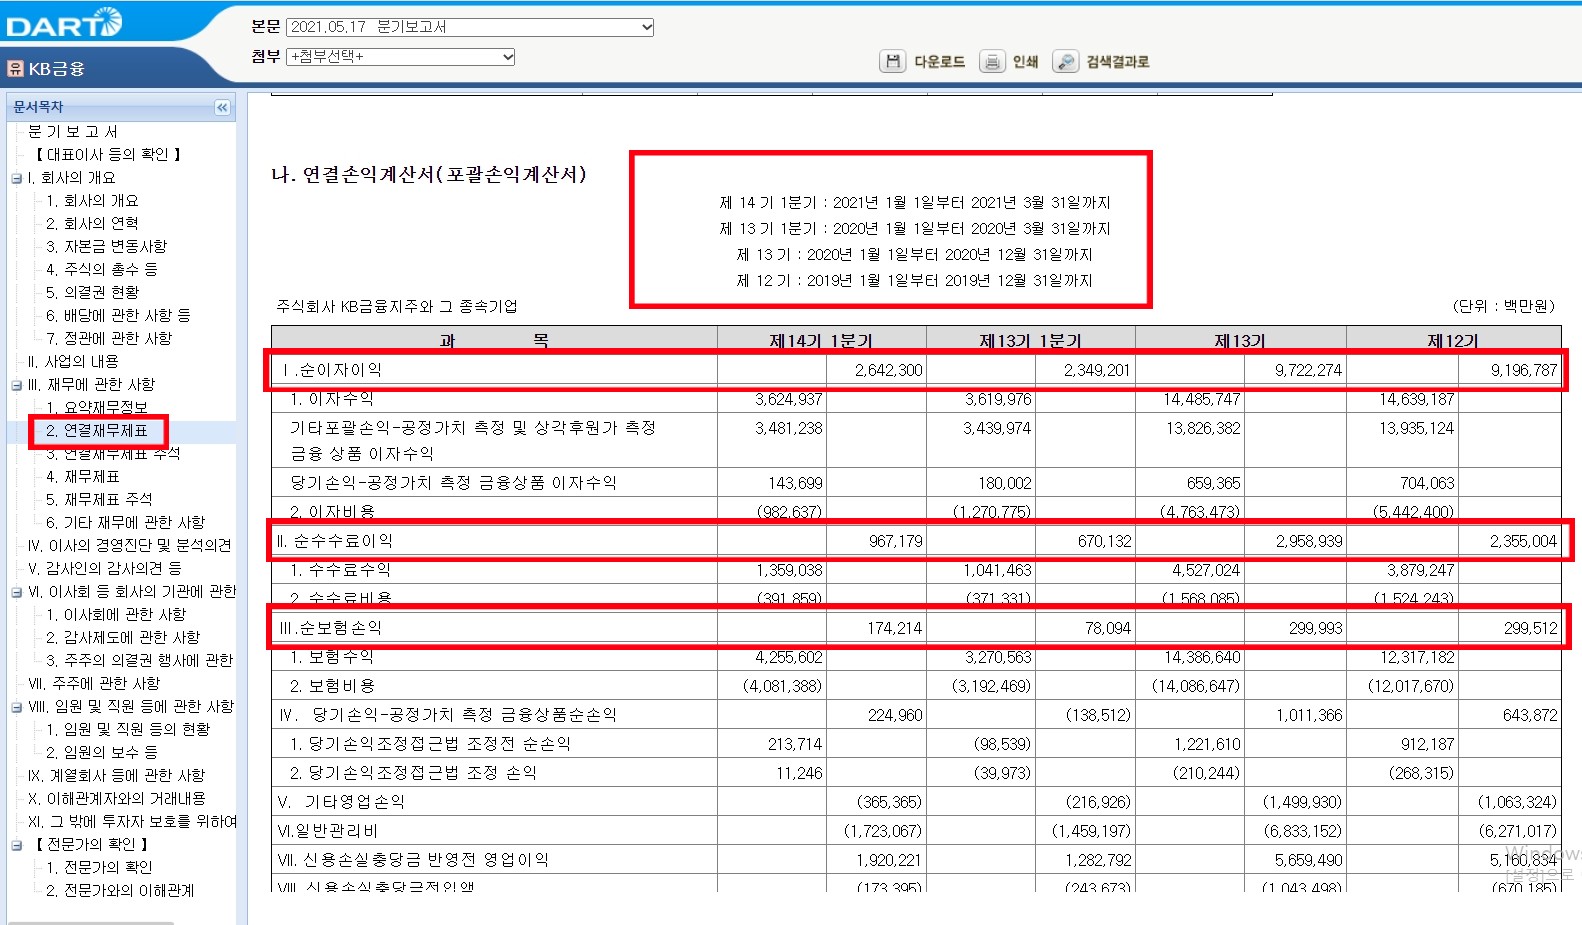Image resolution: width=1582 pixels, height=925 pixels.
Task: Open X. 이해관계자와의 거래내용
Action: tap(116, 798)
